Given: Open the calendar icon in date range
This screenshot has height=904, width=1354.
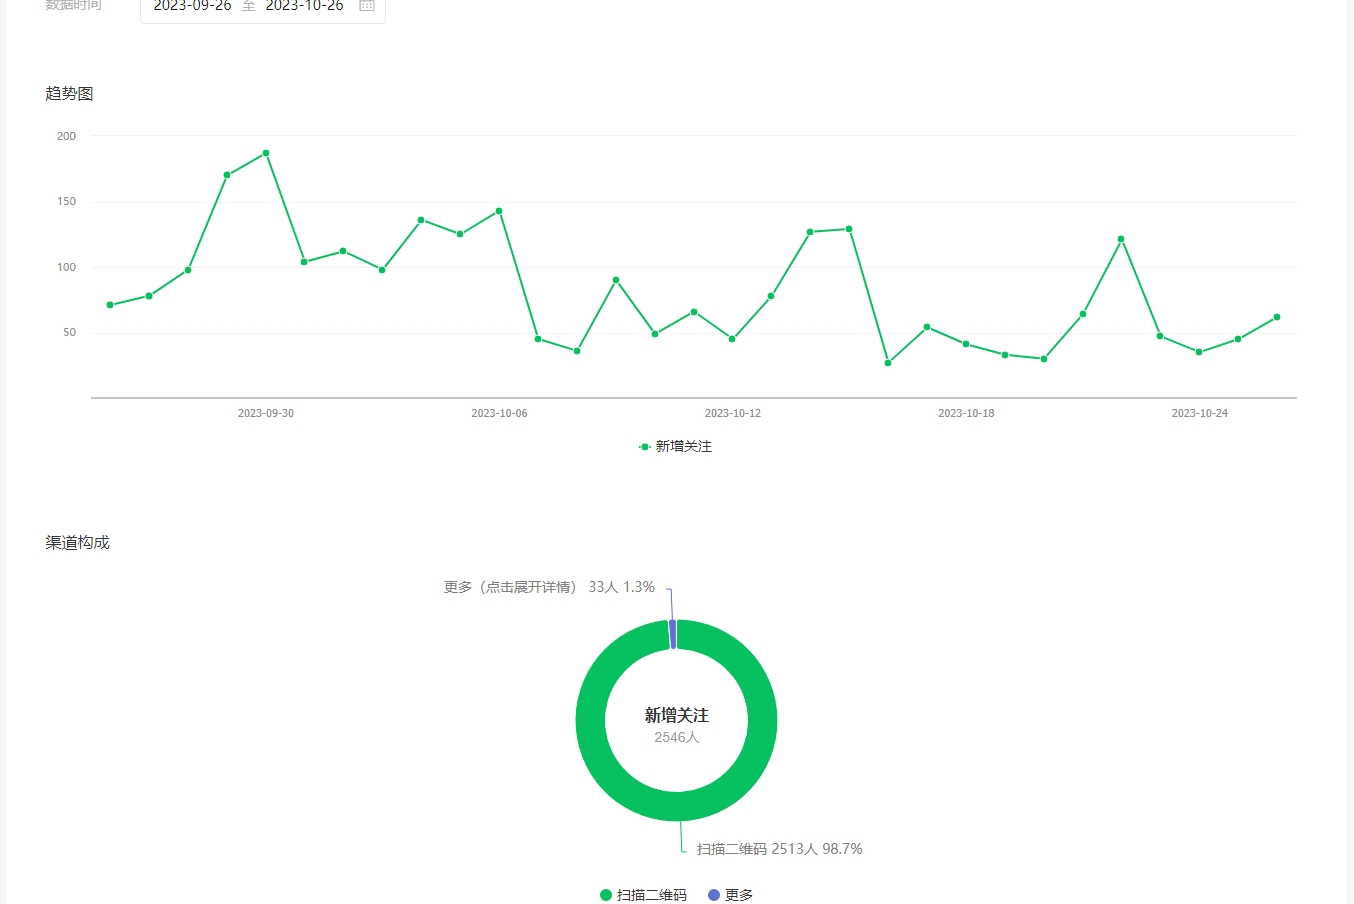Looking at the screenshot, I should click(x=367, y=6).
